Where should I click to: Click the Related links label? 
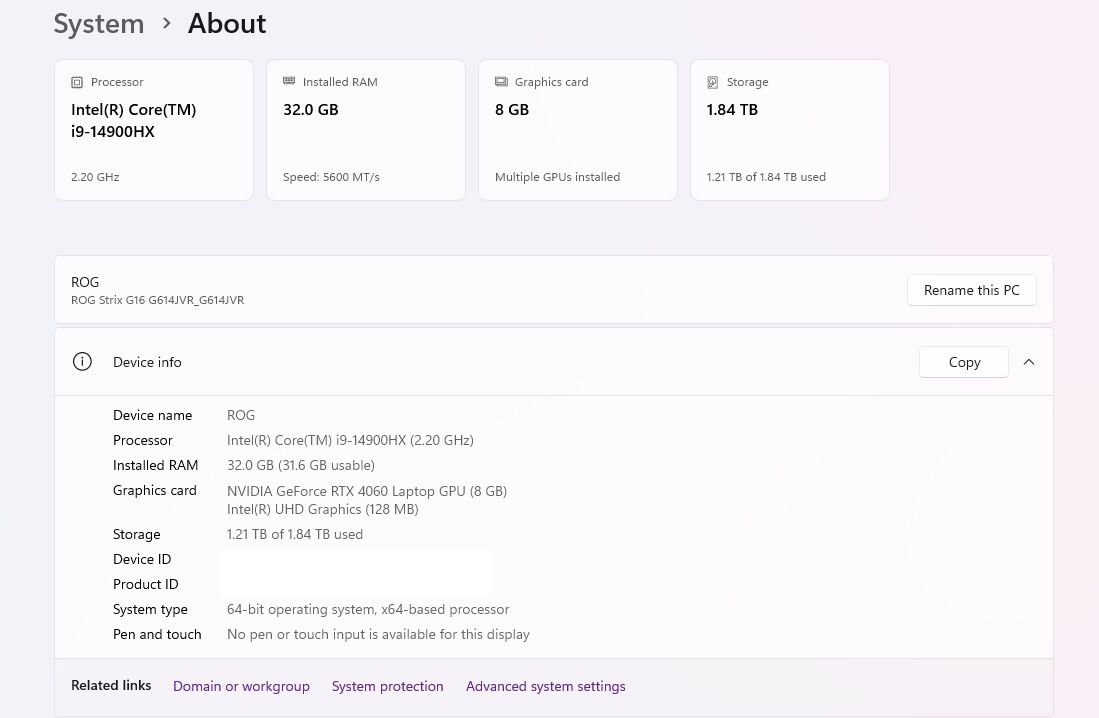click(111, 685)
